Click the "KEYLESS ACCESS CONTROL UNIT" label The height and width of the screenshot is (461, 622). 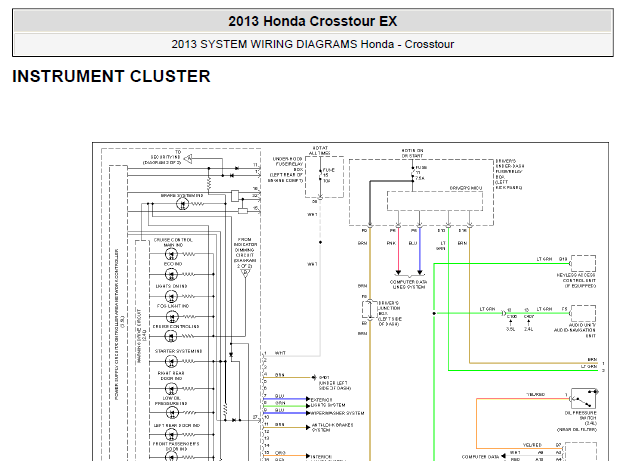pyautogui.click(x=576, y=278)
